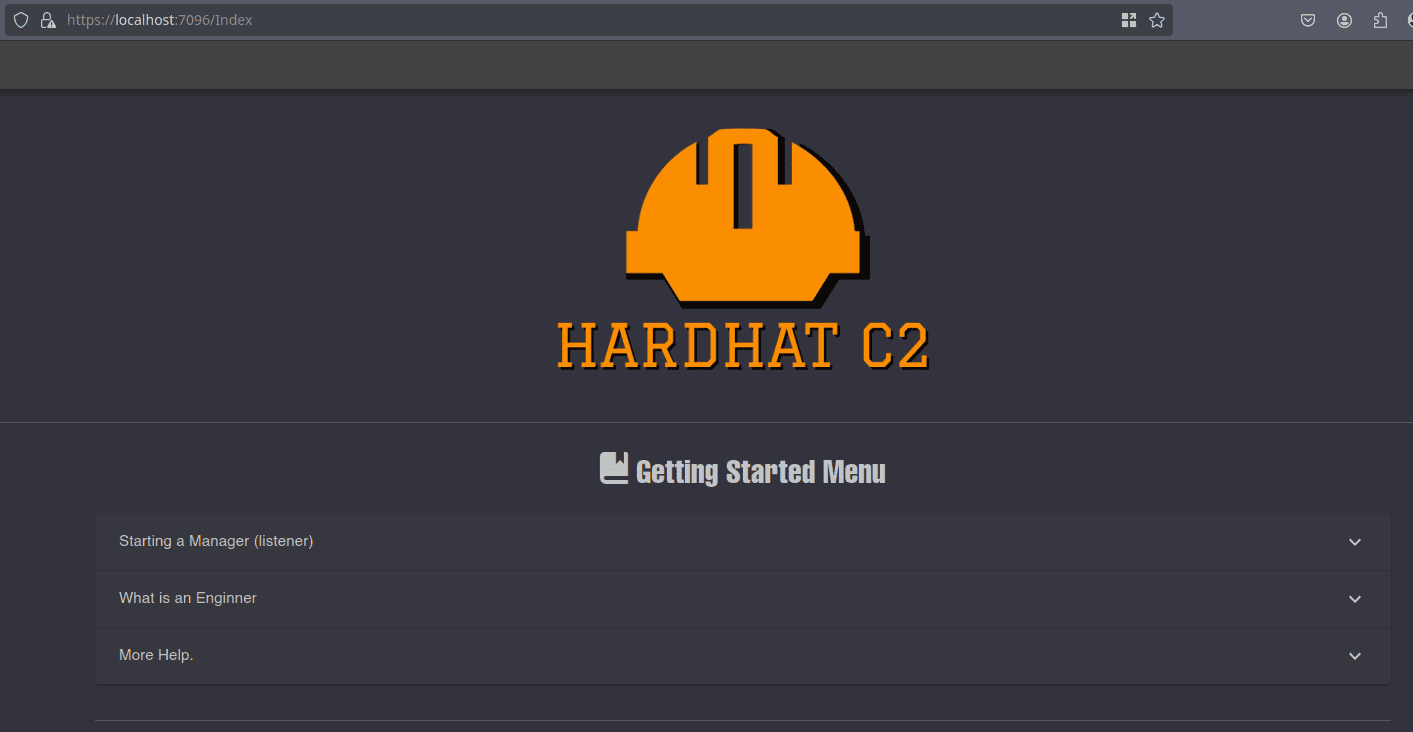Open site security lock icon info
Image resolution: width=1413 pixels, height=732 pixels.
47,20
